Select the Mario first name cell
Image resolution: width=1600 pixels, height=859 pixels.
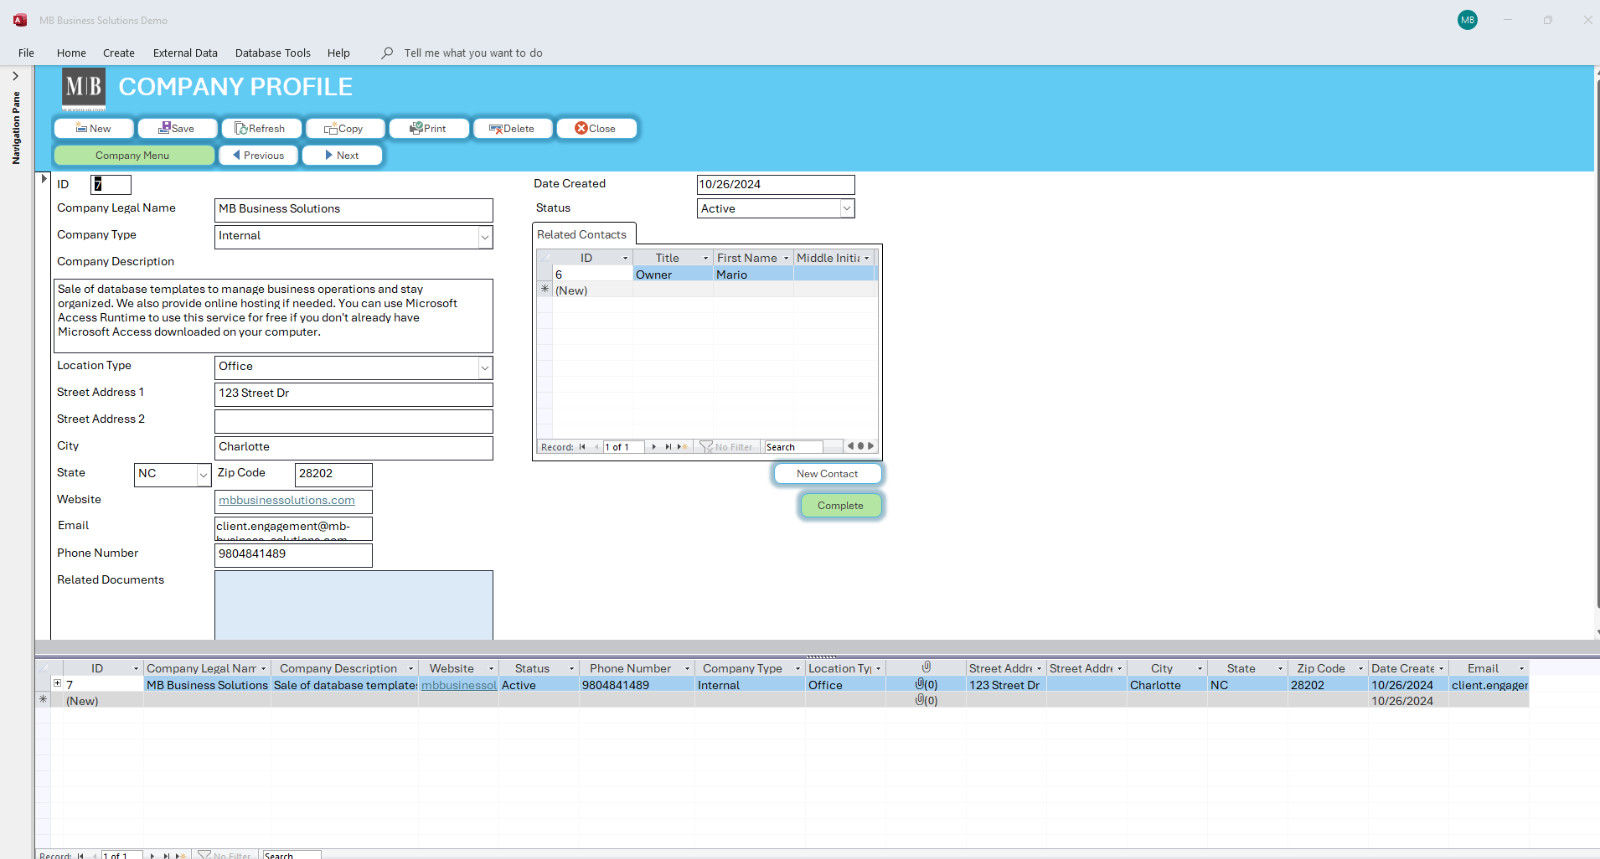(x=753, y=275)
